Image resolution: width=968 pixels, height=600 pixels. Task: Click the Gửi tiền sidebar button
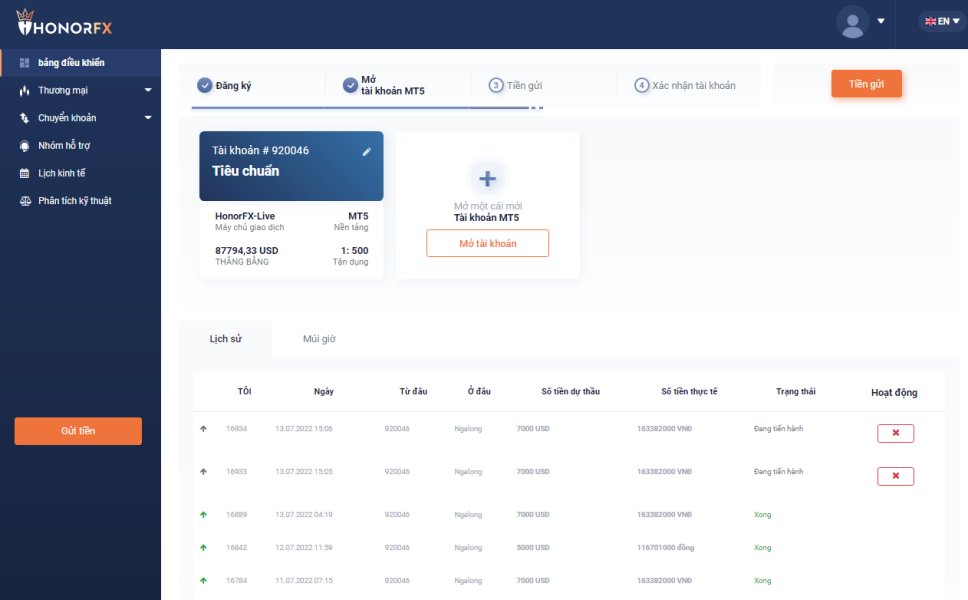(78, 431)
